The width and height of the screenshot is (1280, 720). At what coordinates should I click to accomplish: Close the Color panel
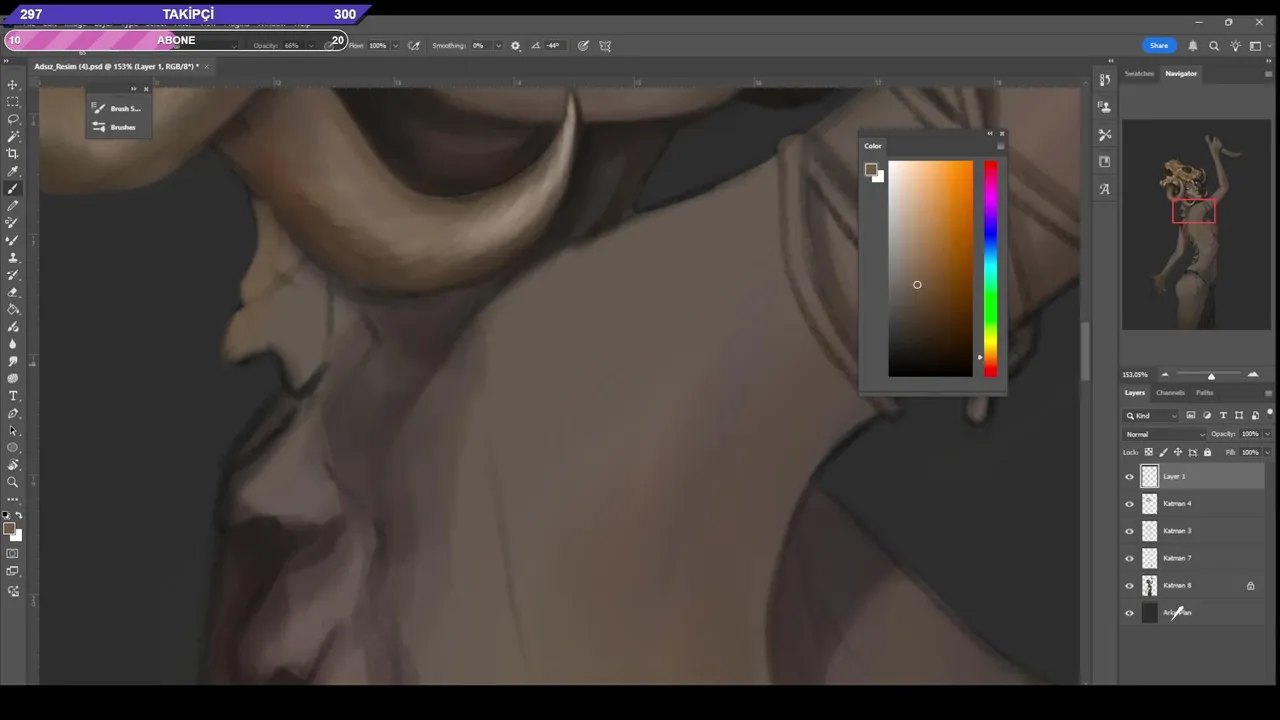[1002, 133]
